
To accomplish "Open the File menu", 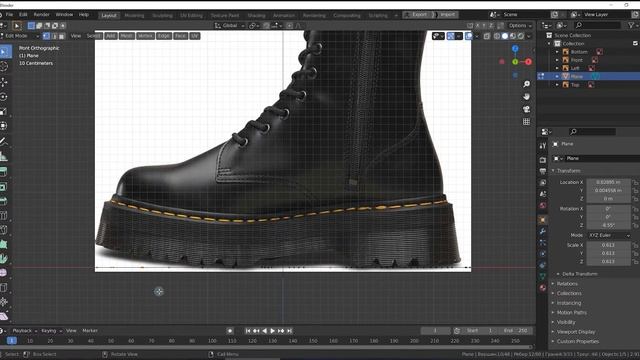I will (x=9, y=15).
